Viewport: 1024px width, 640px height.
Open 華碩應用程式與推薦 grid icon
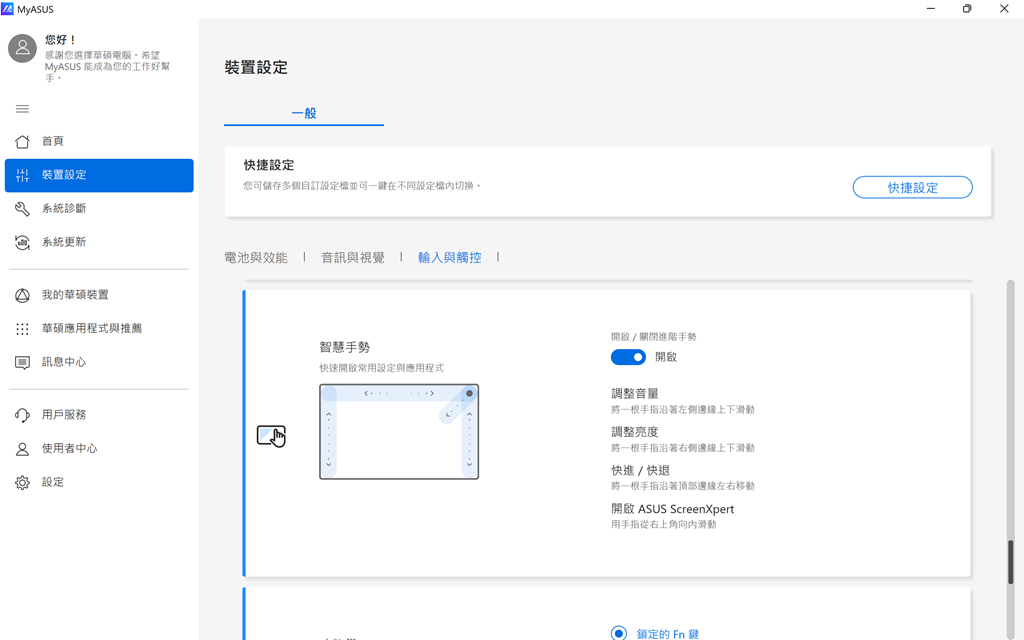tap(22, 329)
